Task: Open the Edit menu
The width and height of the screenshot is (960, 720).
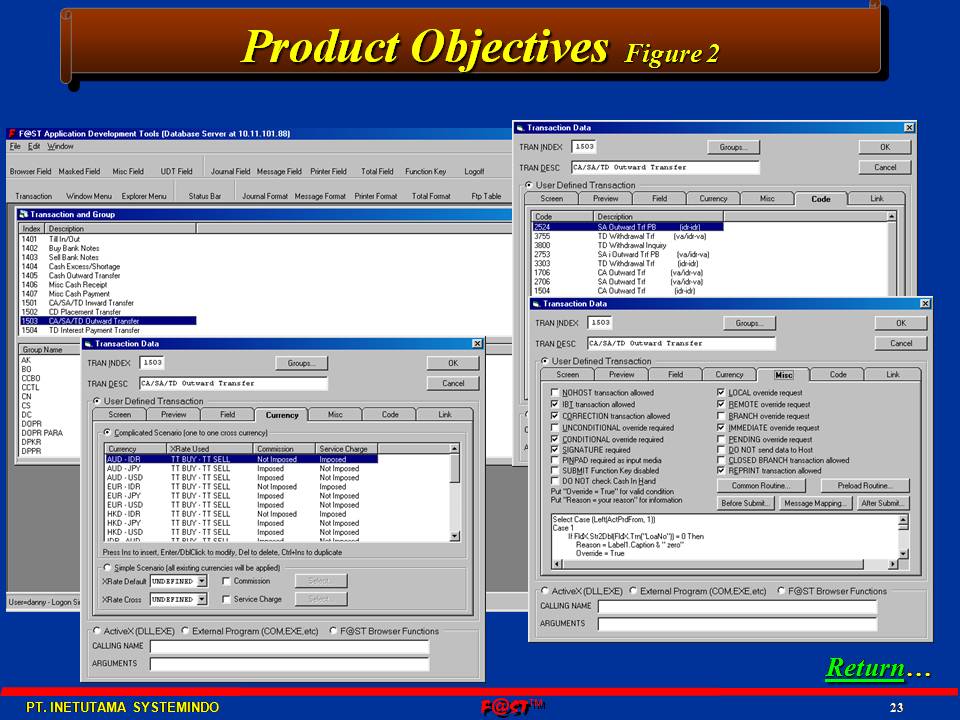Action: (34, 146)
